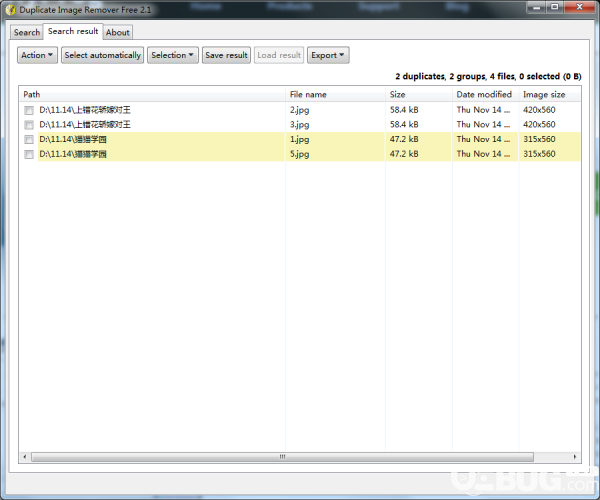
Task: Switch to the Search tab
Action: [x=27, y=33]
